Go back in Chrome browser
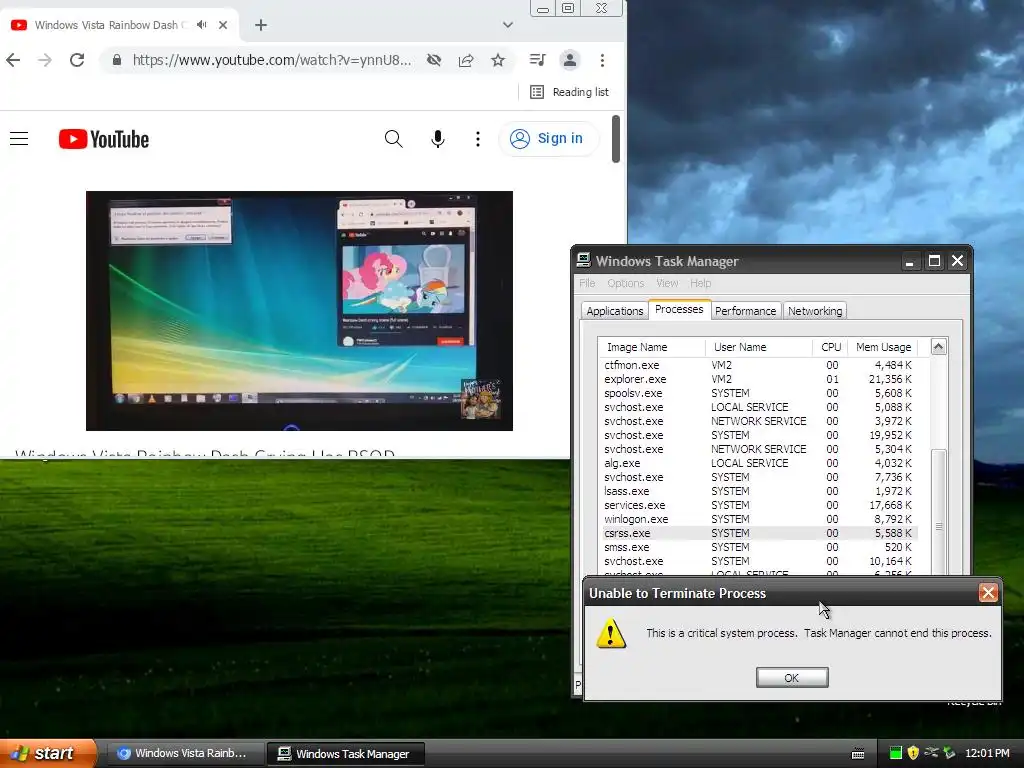1024x768 pixels. point(13,60)
